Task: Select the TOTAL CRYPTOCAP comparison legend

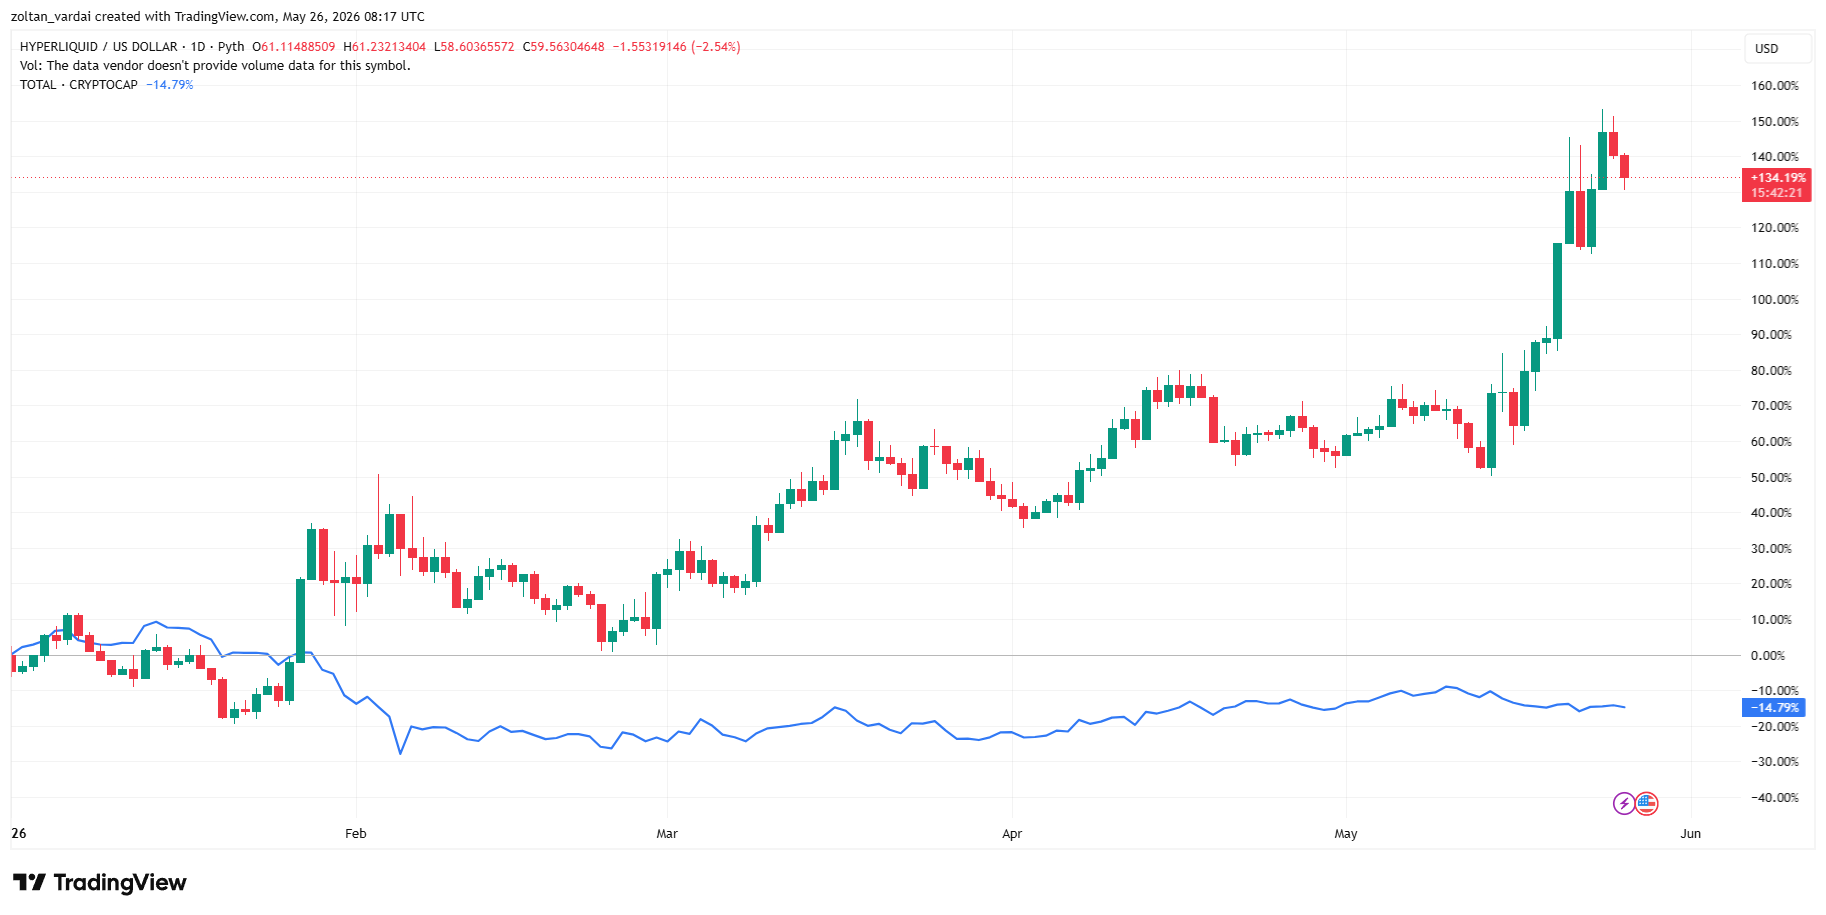Action: [x=79, y=85]
